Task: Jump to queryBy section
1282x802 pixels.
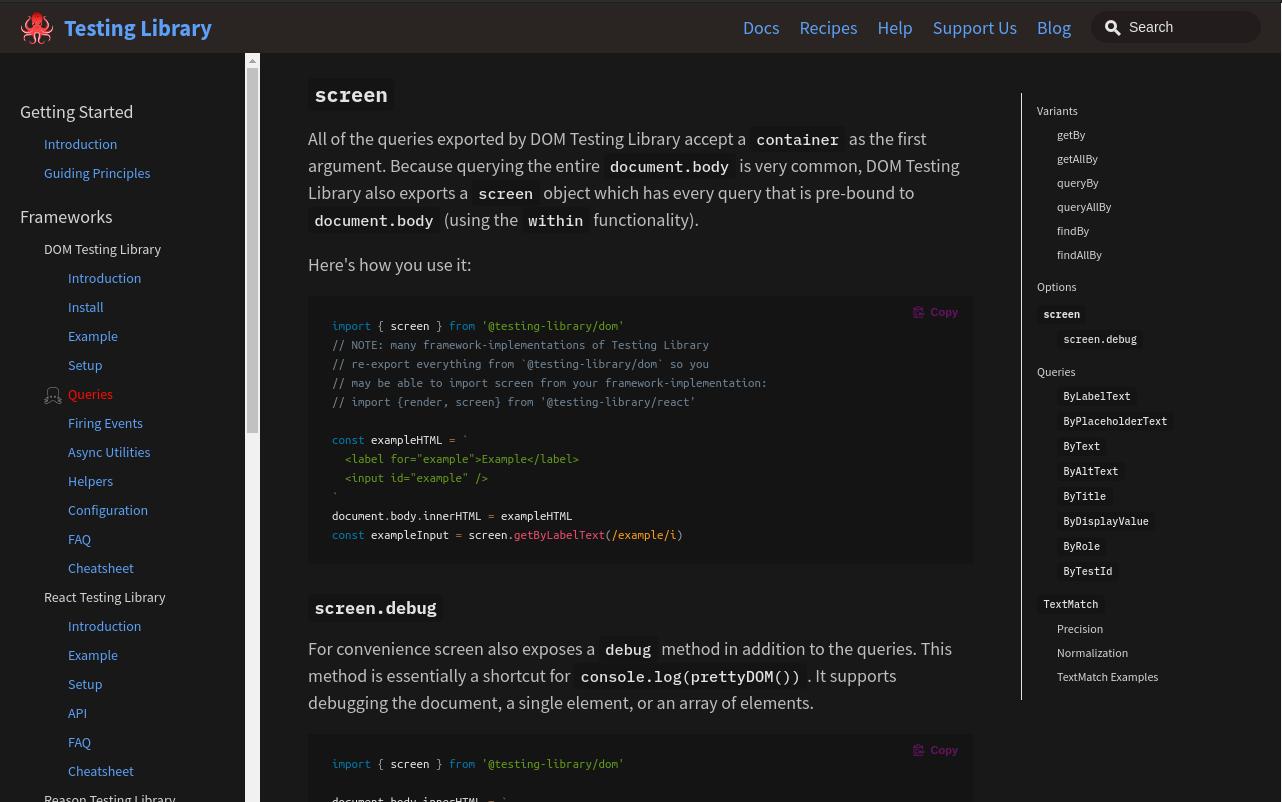Action: 1078,183
